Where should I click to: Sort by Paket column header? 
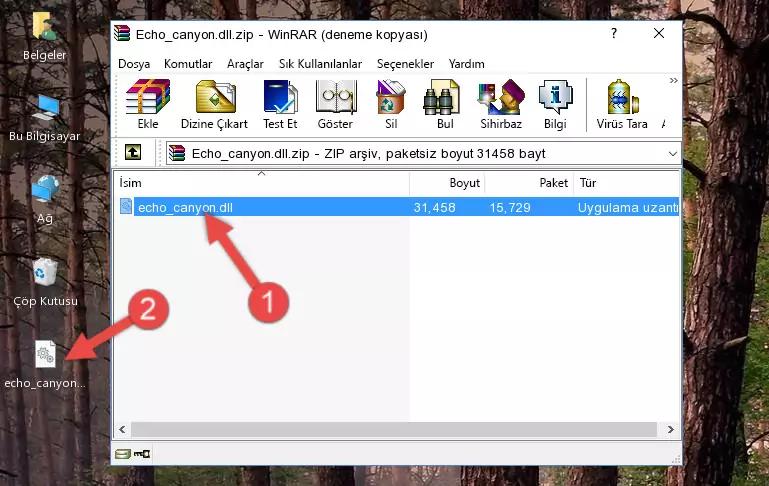pos(529,183)
